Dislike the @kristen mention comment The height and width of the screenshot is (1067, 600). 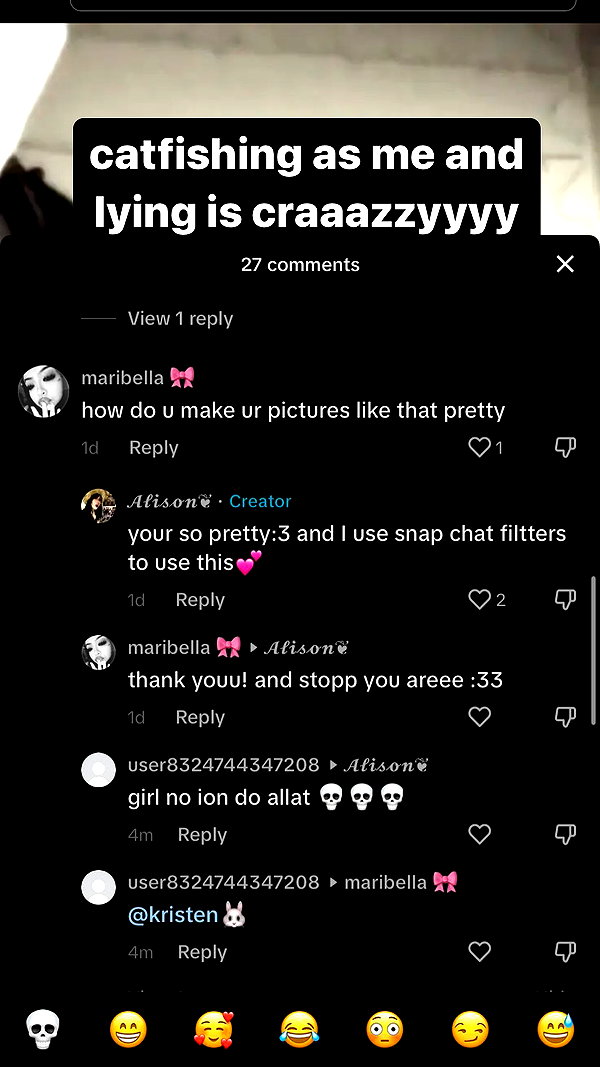click(x=565, y=951)
